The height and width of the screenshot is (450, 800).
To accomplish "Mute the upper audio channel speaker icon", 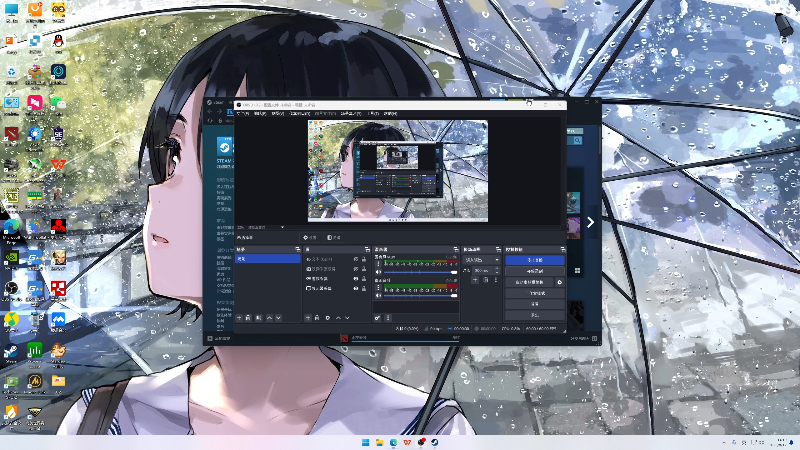I will [378, 272].
